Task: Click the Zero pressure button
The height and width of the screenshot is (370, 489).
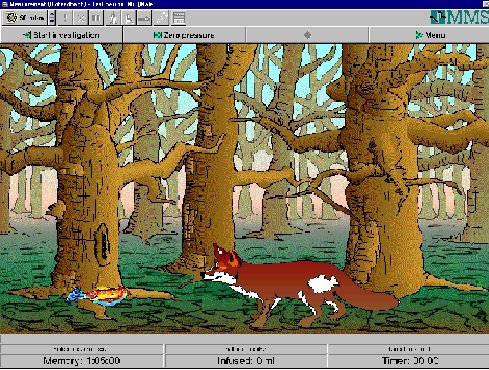Action: [184, 35]
